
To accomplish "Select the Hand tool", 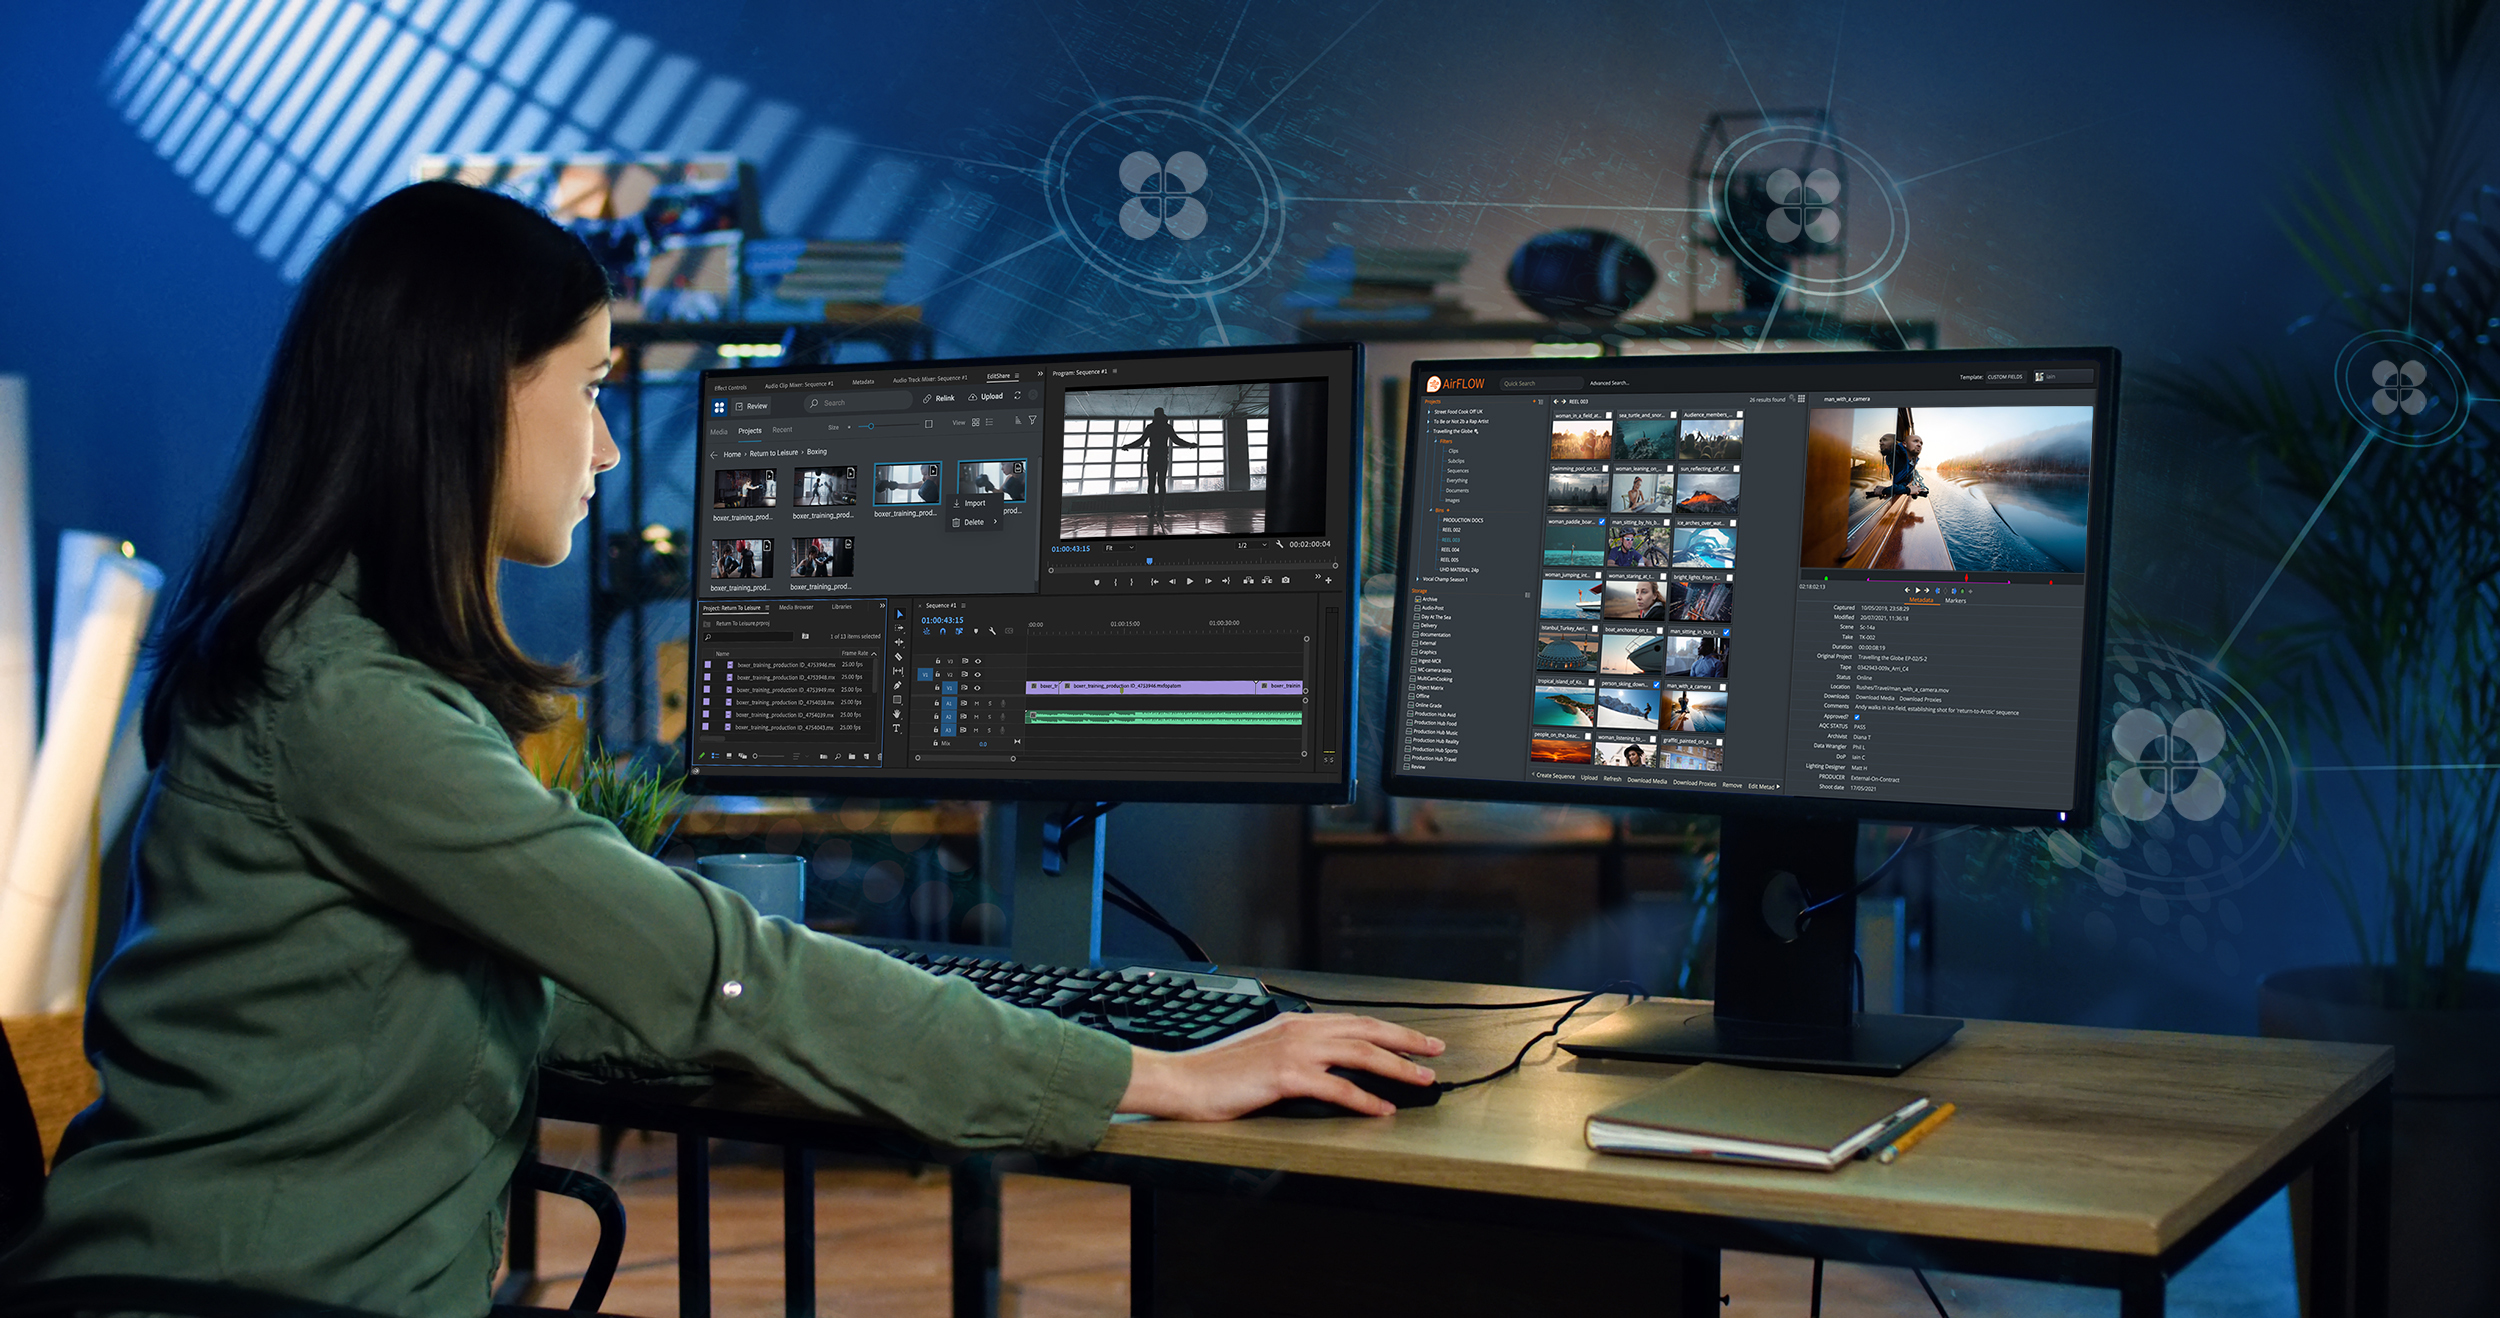I will point(896,714).
